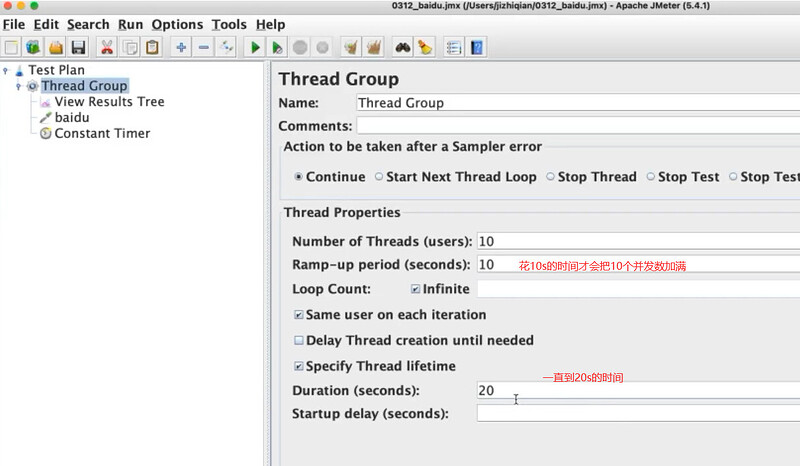Screen dimensions: 800x466
Task: Click the Number of Threads field
Action: pos(638,241)
